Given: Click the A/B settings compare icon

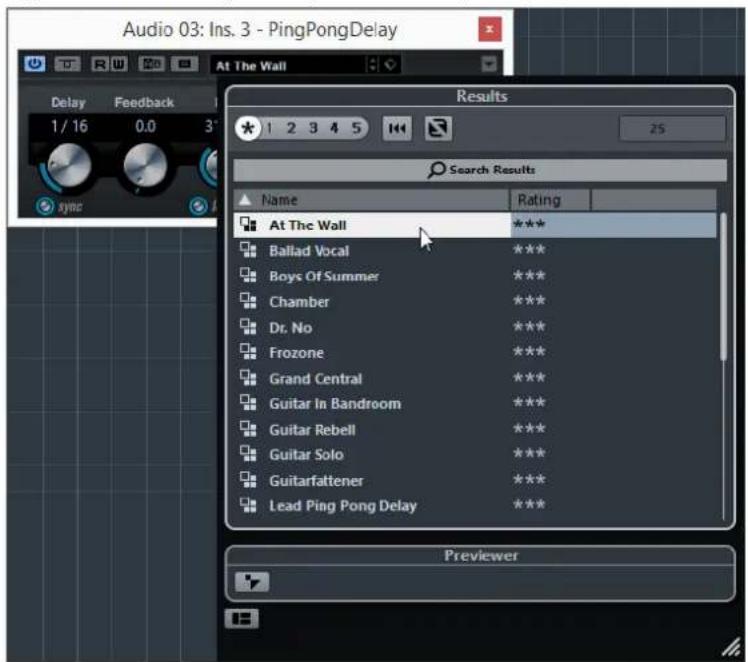Looking at the screenshot, I should pos(151,64).
